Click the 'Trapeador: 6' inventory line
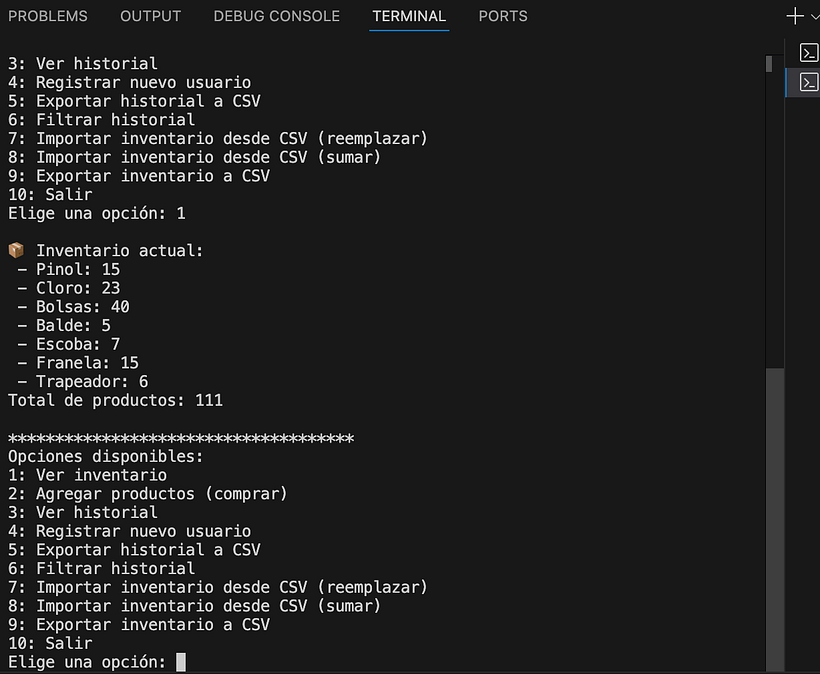This screenshot has width=820, height=674. point(83,382)
